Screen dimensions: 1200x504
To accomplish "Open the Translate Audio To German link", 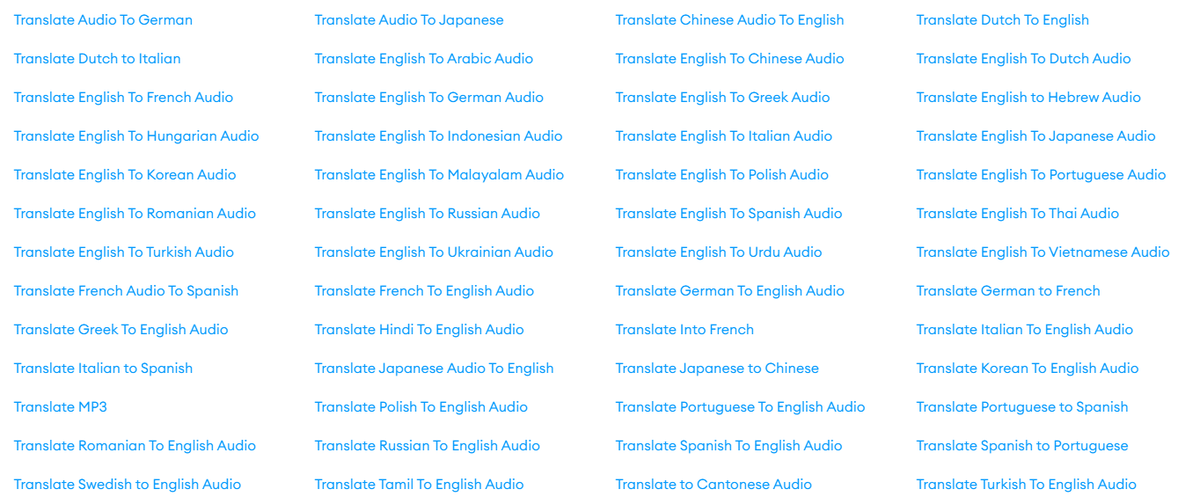I will coord(103,20).
